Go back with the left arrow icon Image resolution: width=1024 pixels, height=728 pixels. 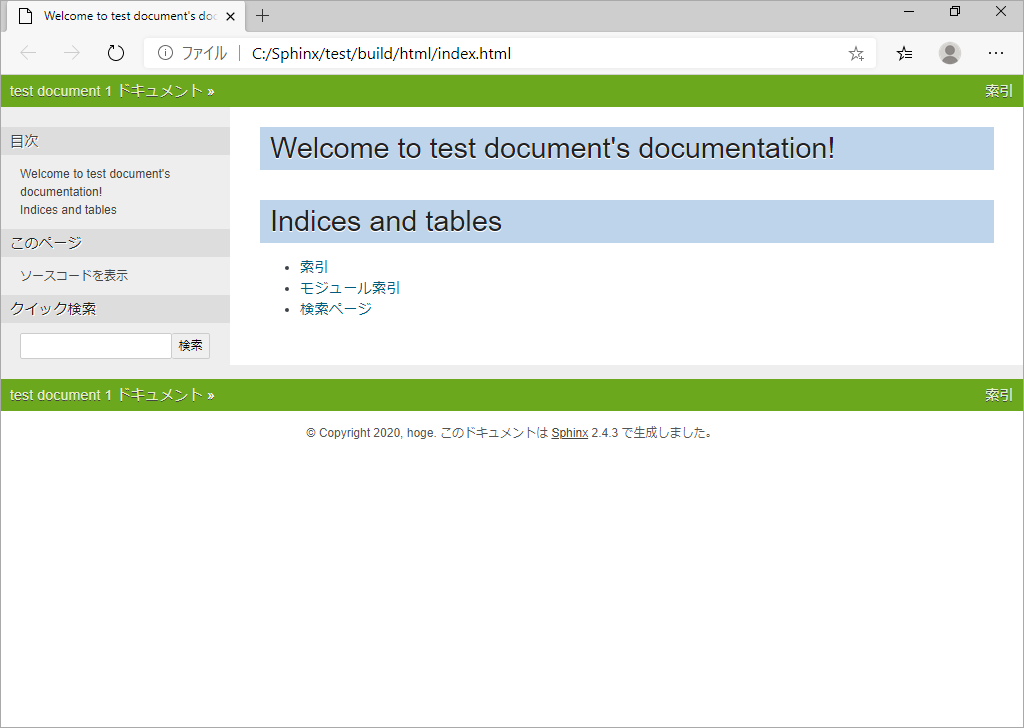click(x=28, y=53)
